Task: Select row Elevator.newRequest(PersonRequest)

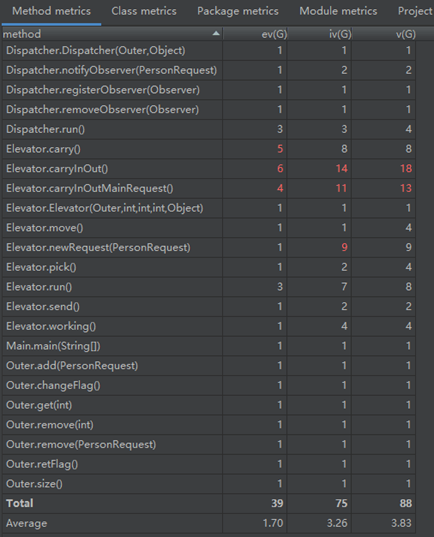Action: point(209,248)
